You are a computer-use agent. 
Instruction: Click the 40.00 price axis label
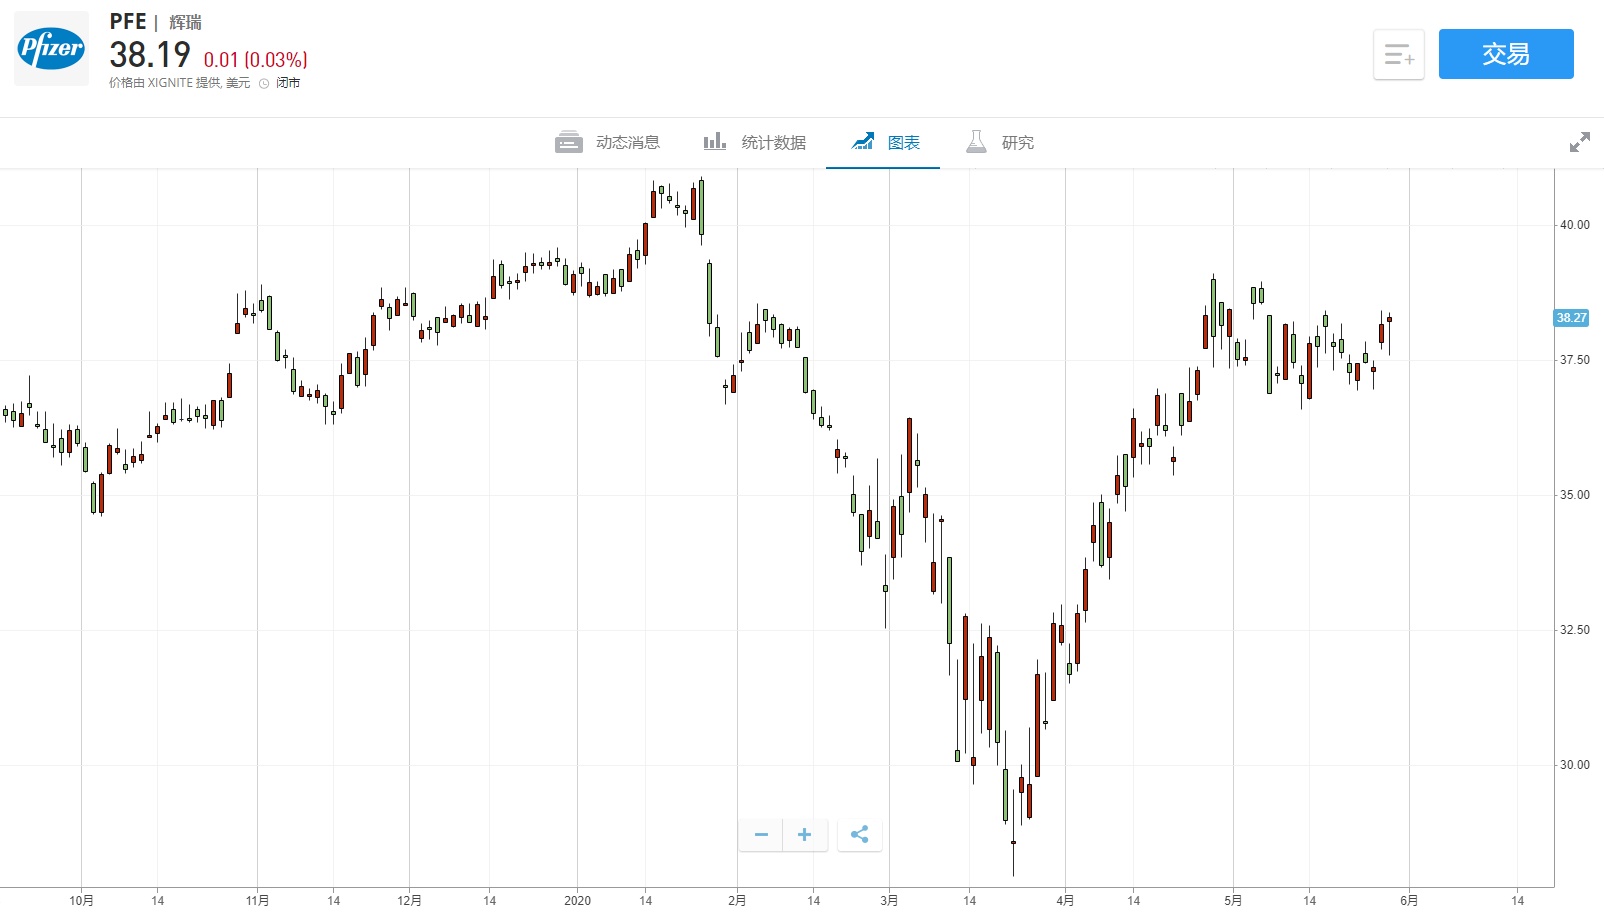point(1574,225)
